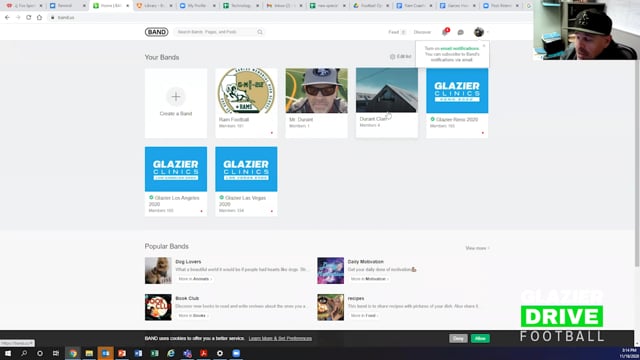Open the notifications bell icon
640x360 pixels.
(x=445, y=32)
